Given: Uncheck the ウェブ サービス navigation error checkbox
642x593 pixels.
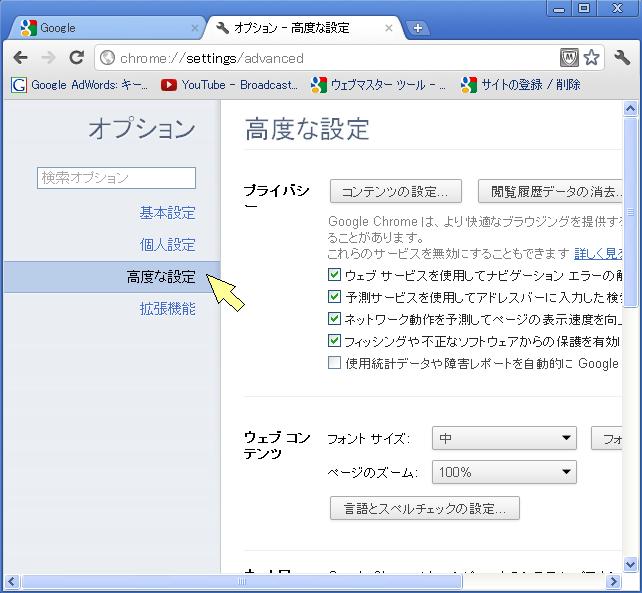Looking at the screenshot, I should tap(335, 275).
